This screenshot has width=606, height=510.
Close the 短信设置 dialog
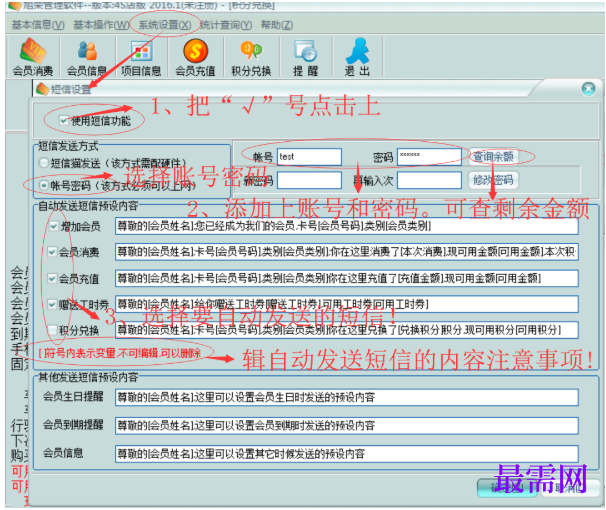point(588,89)
